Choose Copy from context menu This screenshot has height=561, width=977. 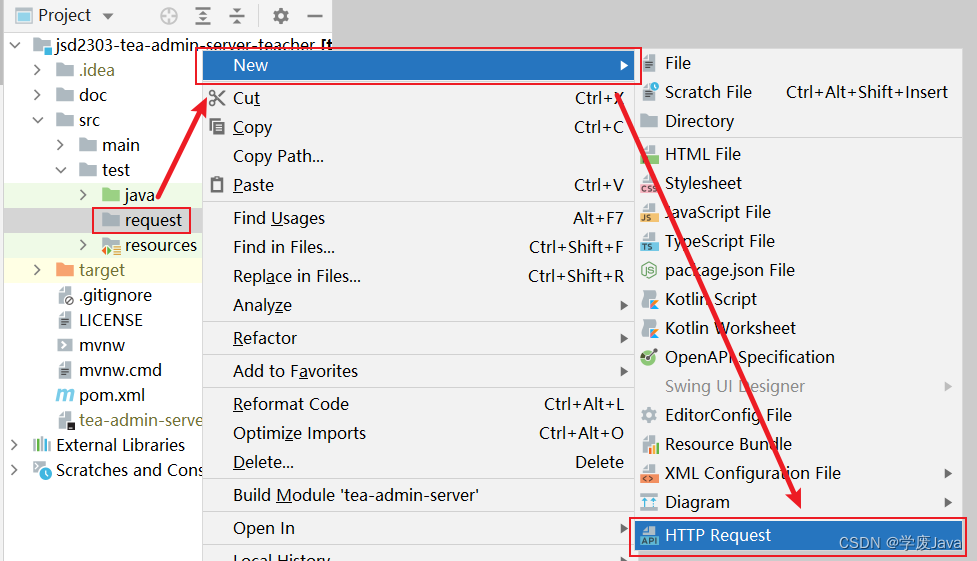coord(418,127)
